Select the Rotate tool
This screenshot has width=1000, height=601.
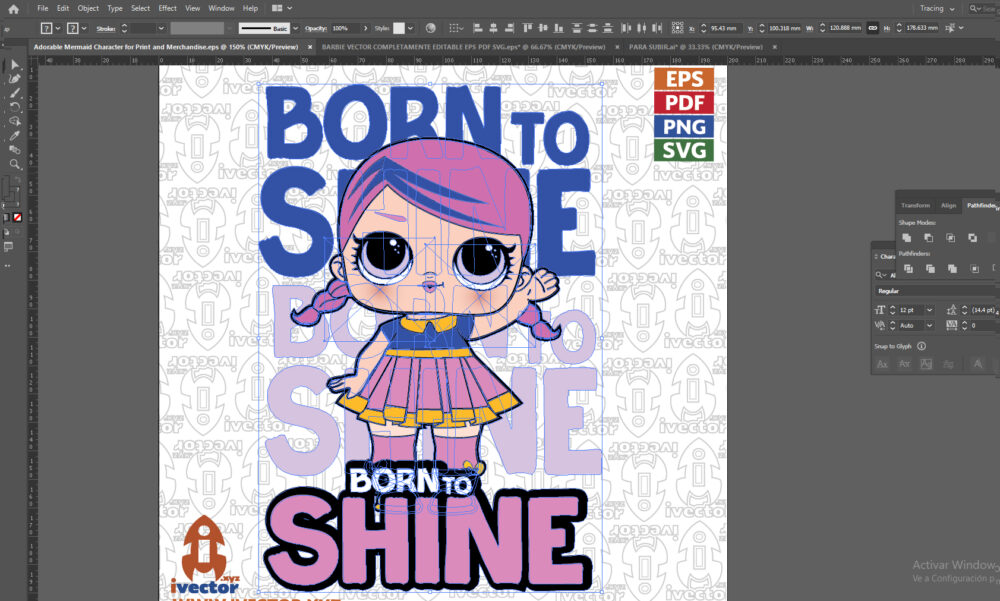click(15, 107)
